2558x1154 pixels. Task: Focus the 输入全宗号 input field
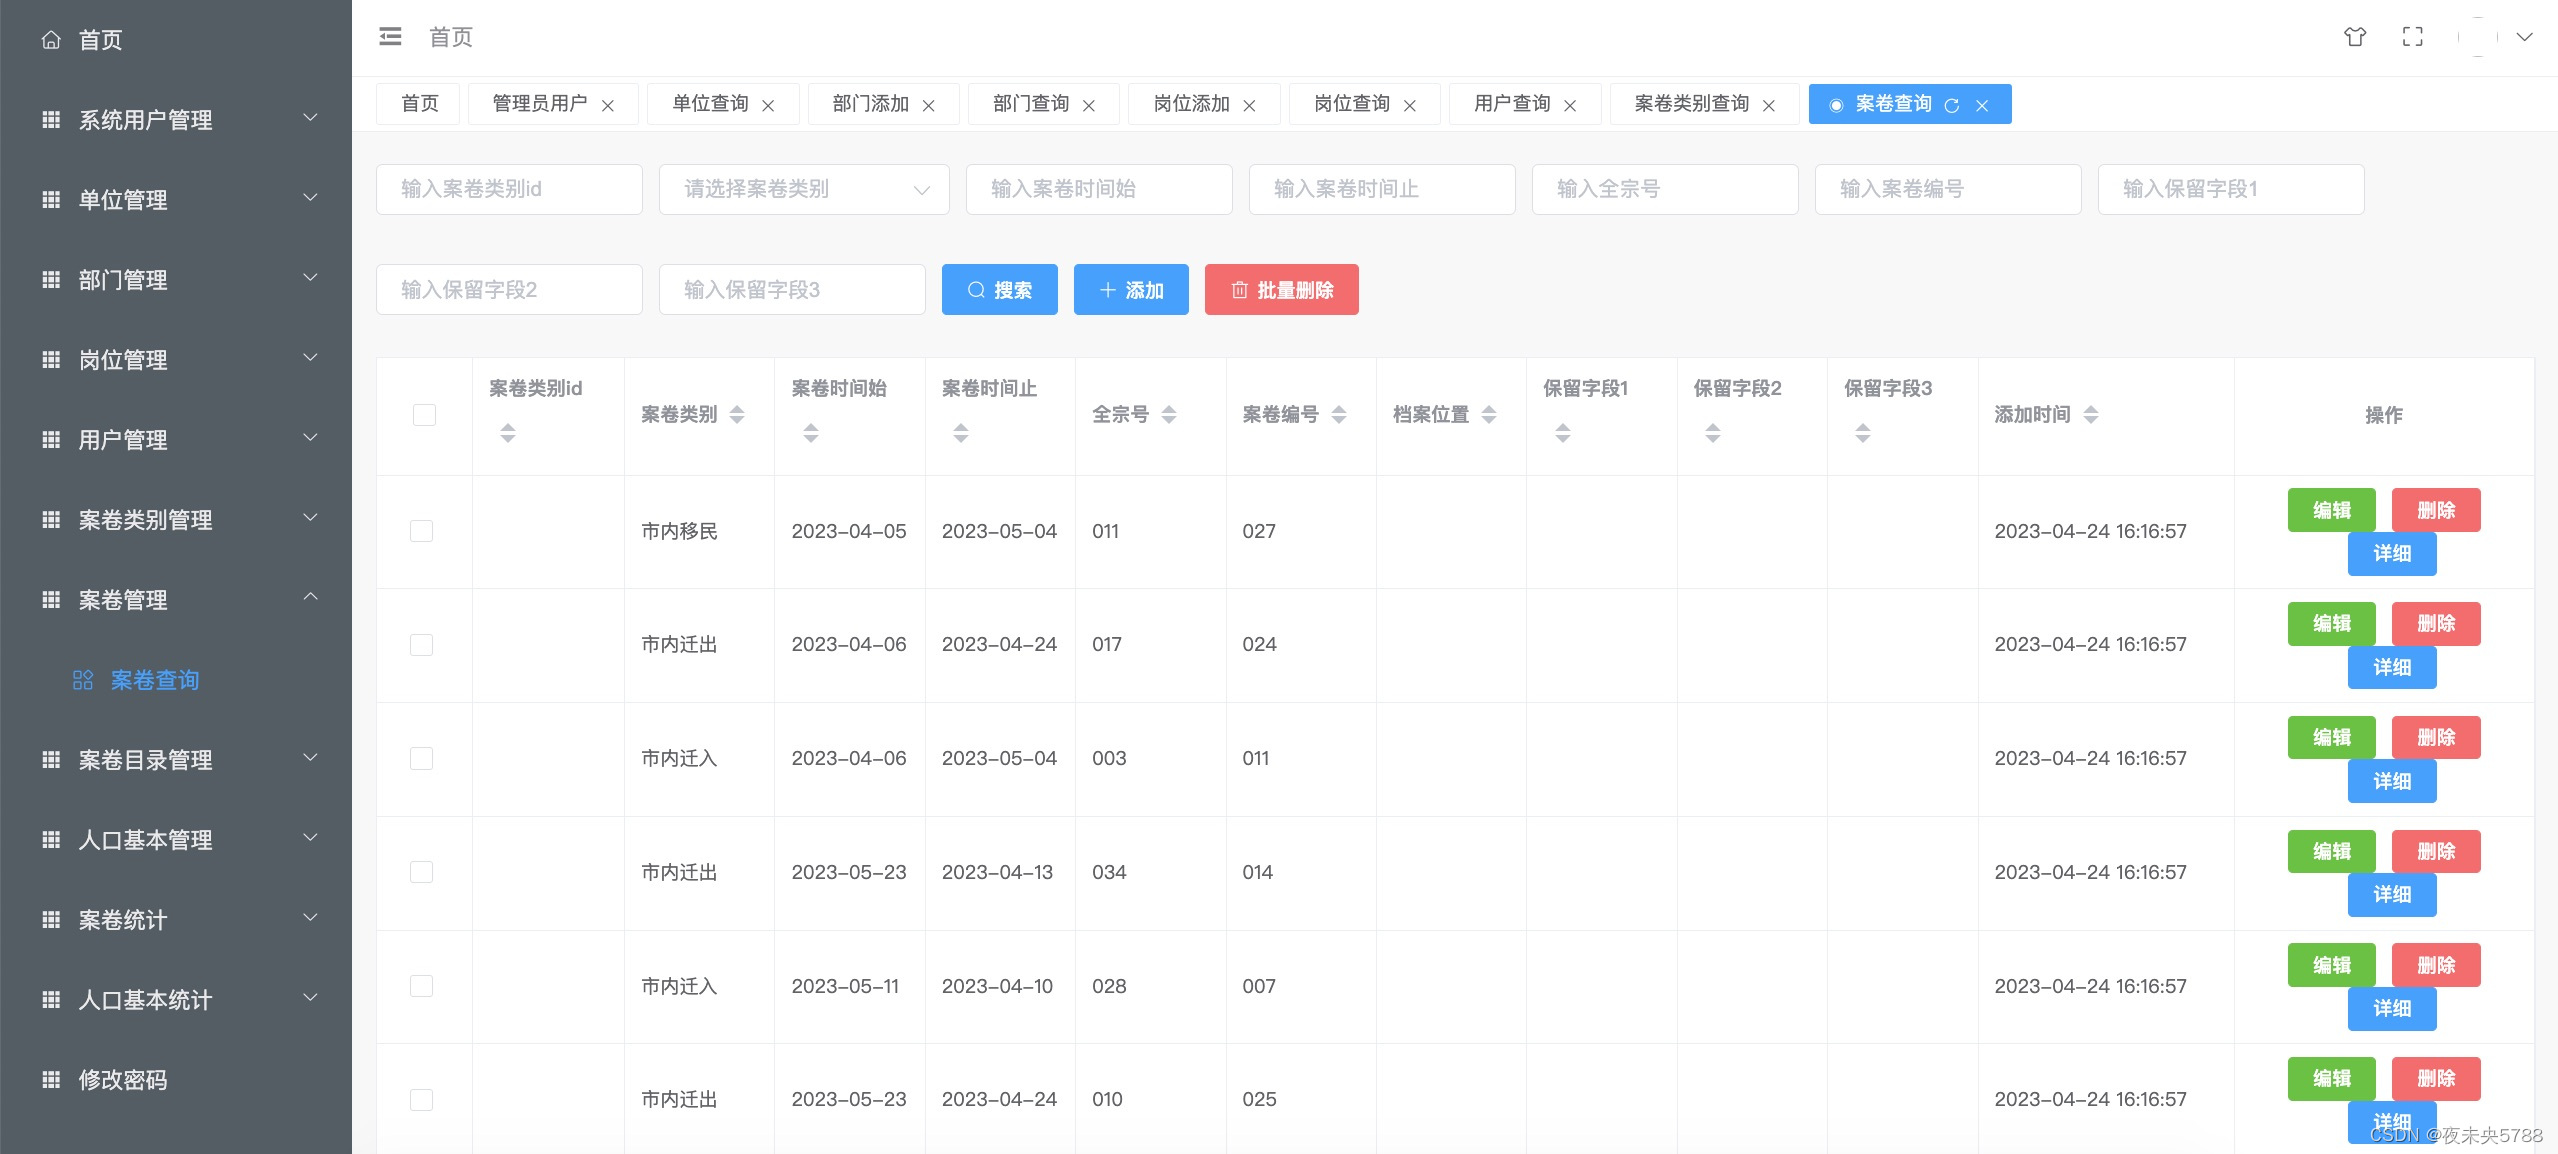[1664, 189]
